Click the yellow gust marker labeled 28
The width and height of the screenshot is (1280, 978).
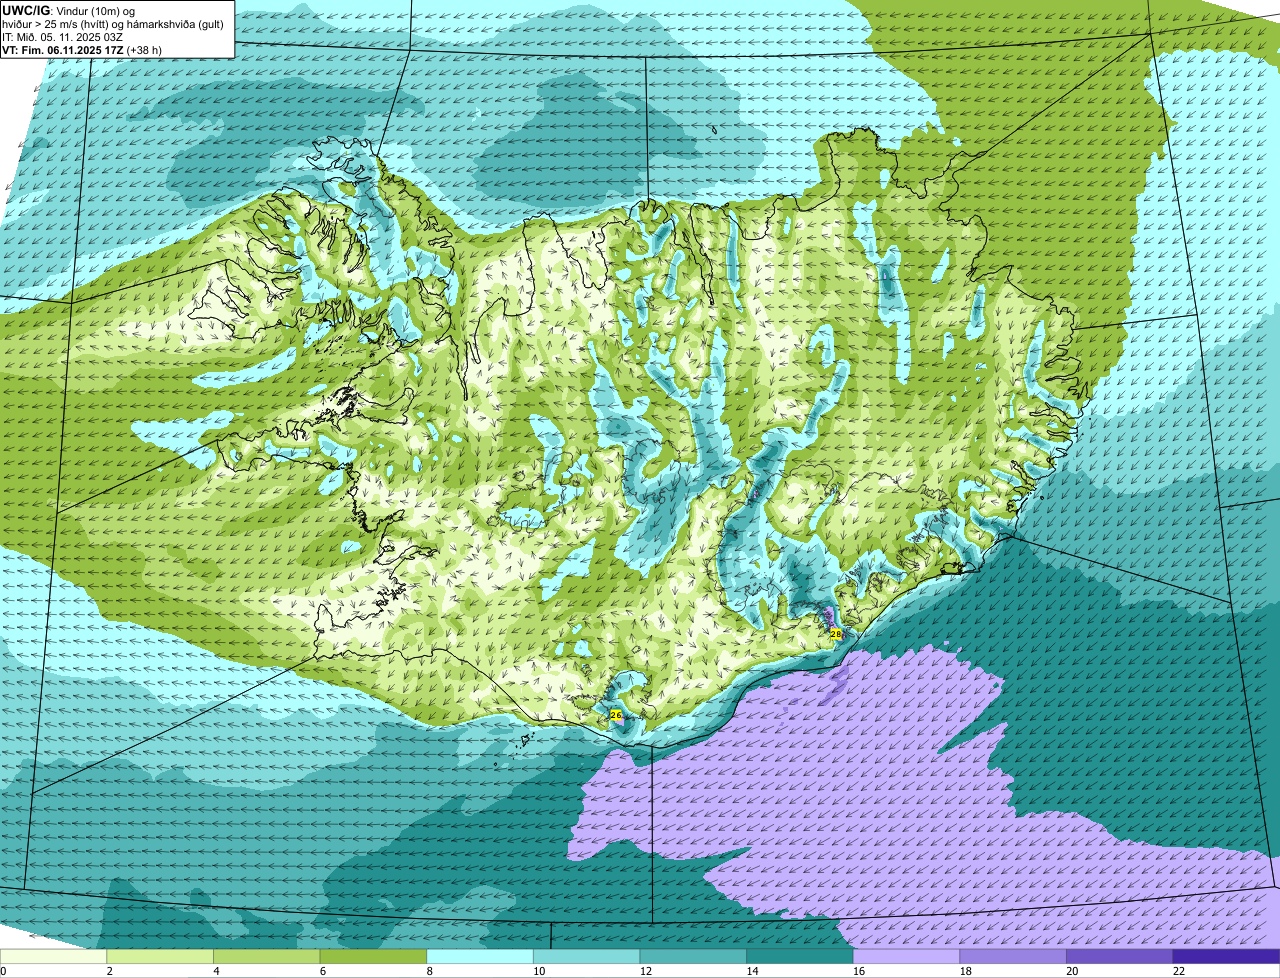pyautogui.click(x=836, y=634)
